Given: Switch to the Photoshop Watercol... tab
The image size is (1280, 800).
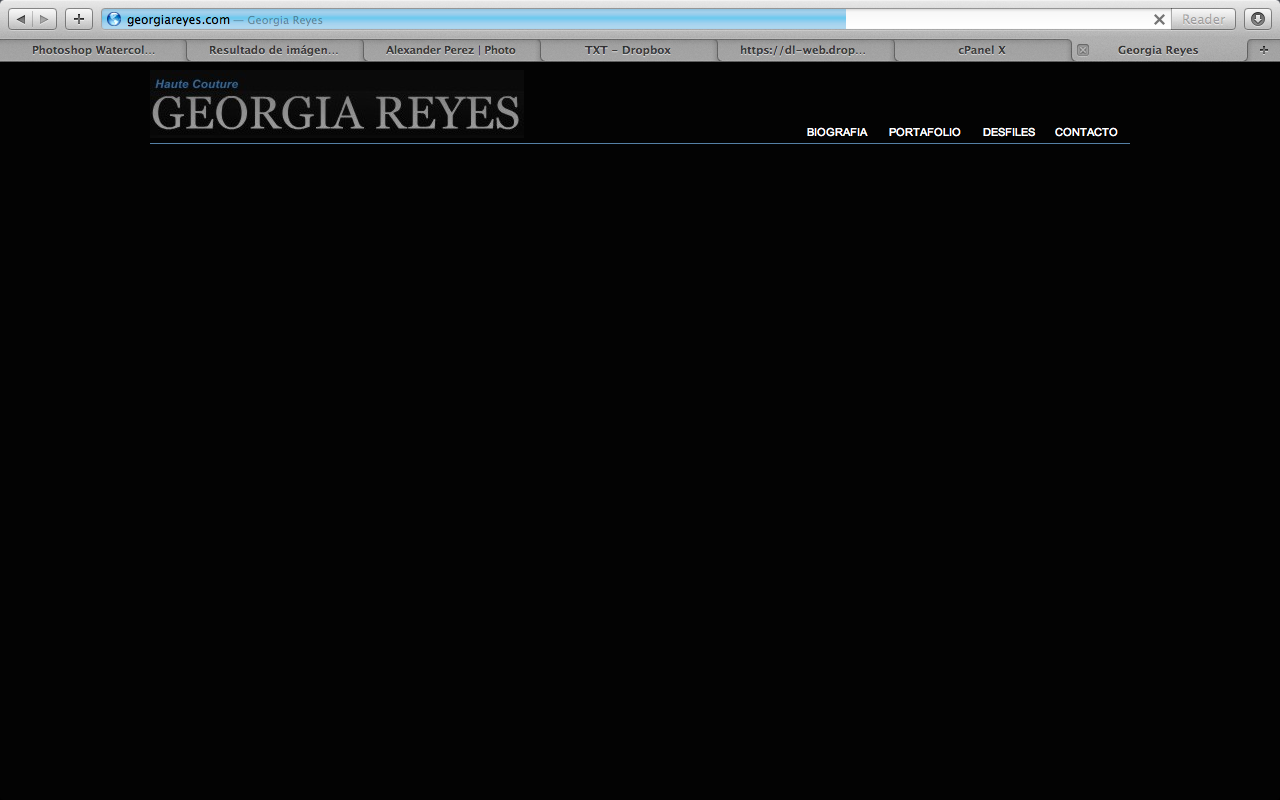Looking at the screenshot, I should (93, 50).
